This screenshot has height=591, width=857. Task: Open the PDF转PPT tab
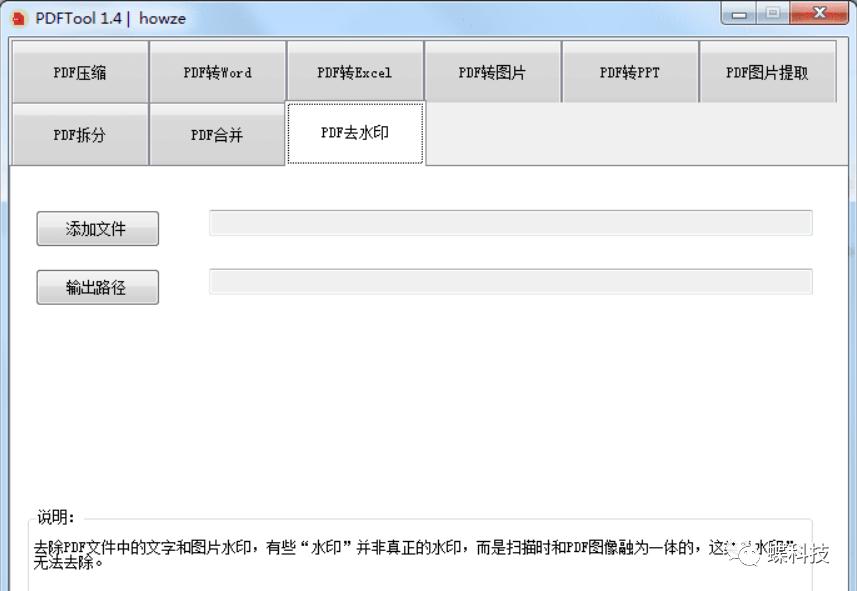point(629,70)
